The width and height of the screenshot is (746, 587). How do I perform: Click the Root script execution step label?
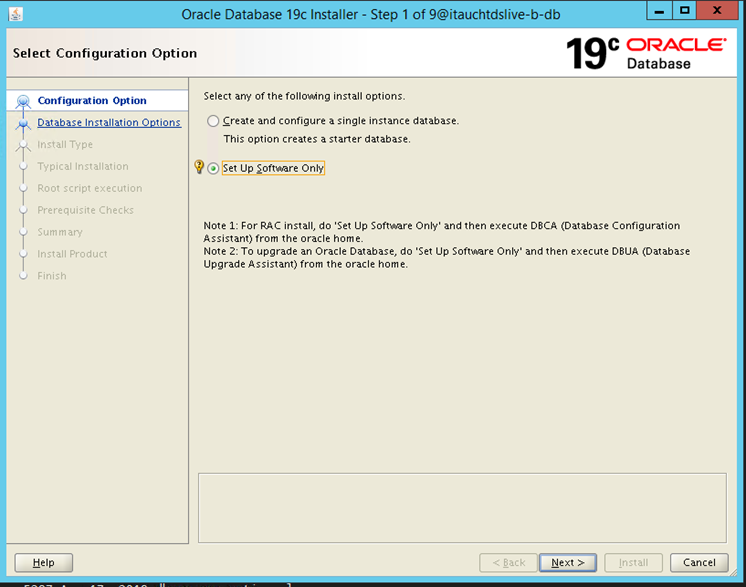coord(89,188)
